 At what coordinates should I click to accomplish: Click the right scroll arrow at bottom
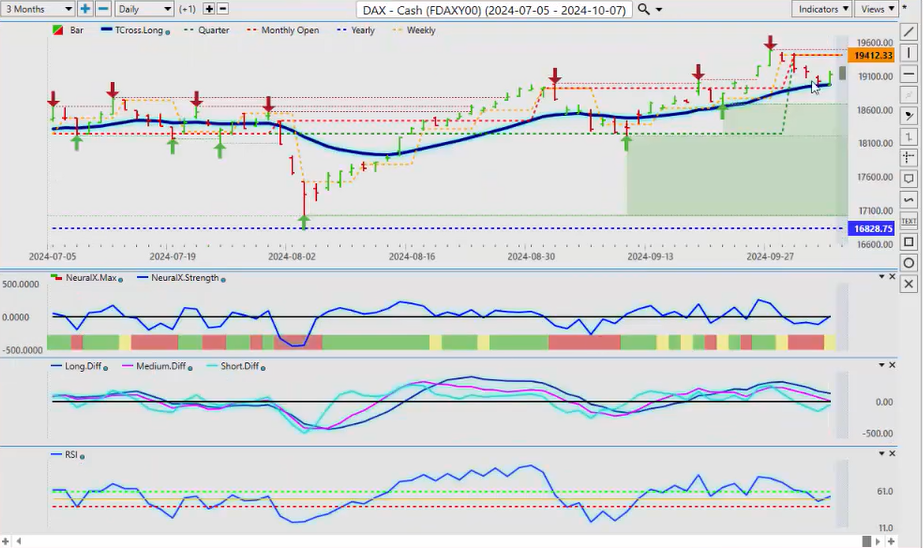pos(878,541)
